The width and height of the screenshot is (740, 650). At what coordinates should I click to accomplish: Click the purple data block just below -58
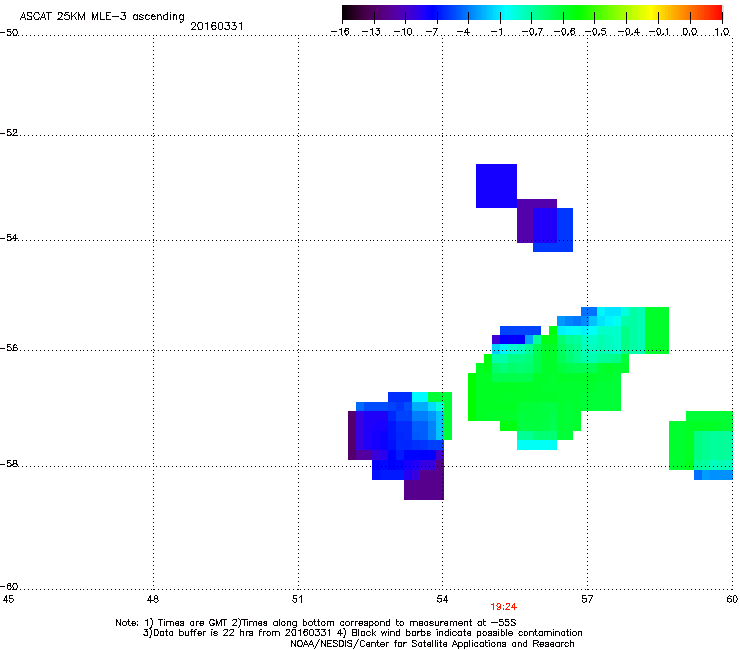[x=424, y=486]
